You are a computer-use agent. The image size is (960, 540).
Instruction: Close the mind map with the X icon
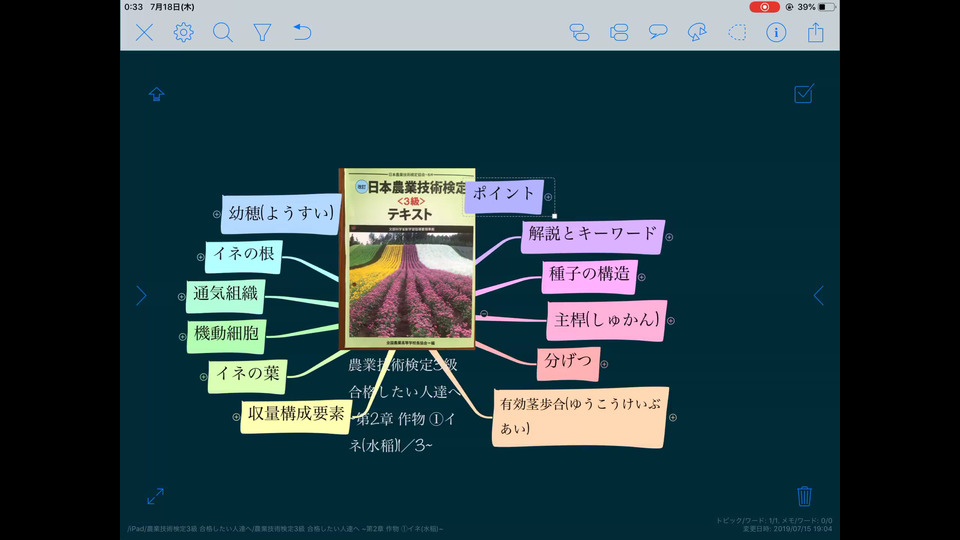tap(144, 32)
